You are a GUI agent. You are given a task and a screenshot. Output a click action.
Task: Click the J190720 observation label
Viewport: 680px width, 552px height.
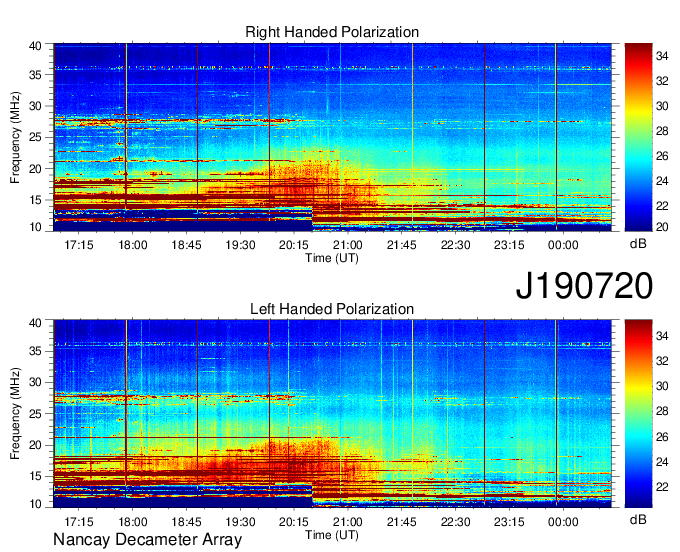pos(584,285)
